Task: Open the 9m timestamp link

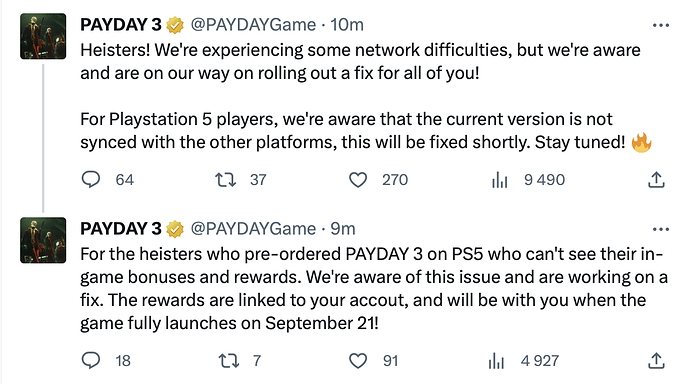Action: 342,229
